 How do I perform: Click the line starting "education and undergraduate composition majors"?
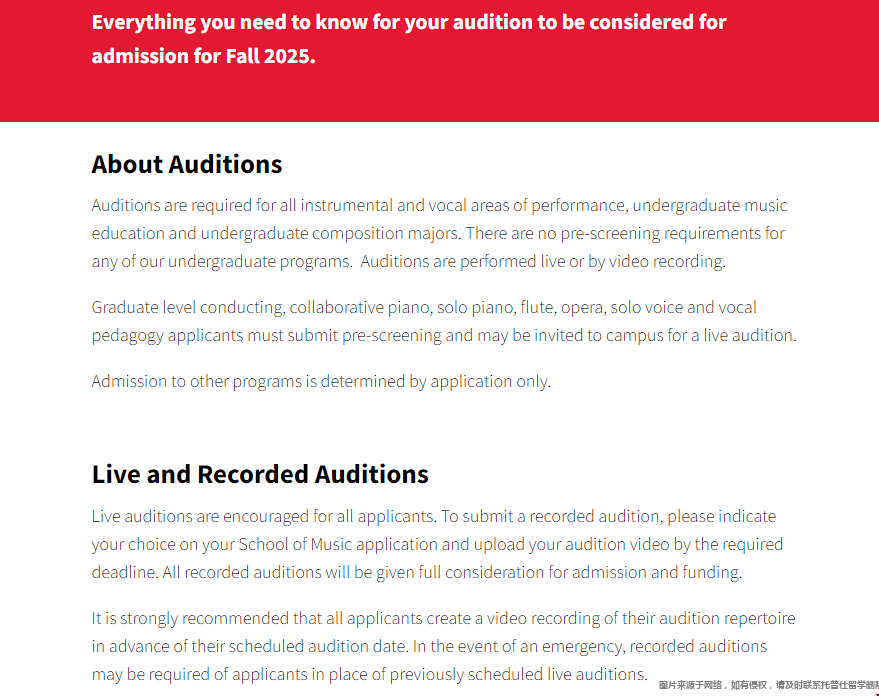click(x=438, y=234)
